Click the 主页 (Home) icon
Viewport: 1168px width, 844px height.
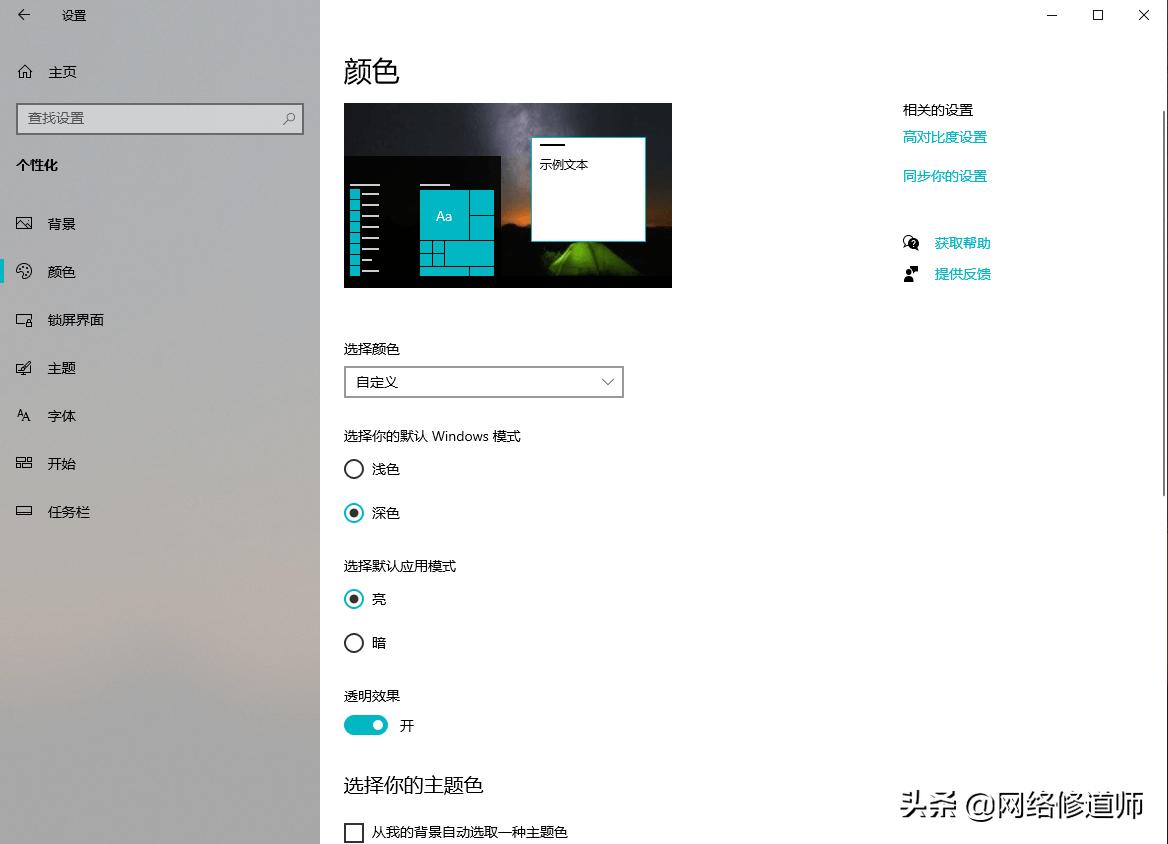23,71
